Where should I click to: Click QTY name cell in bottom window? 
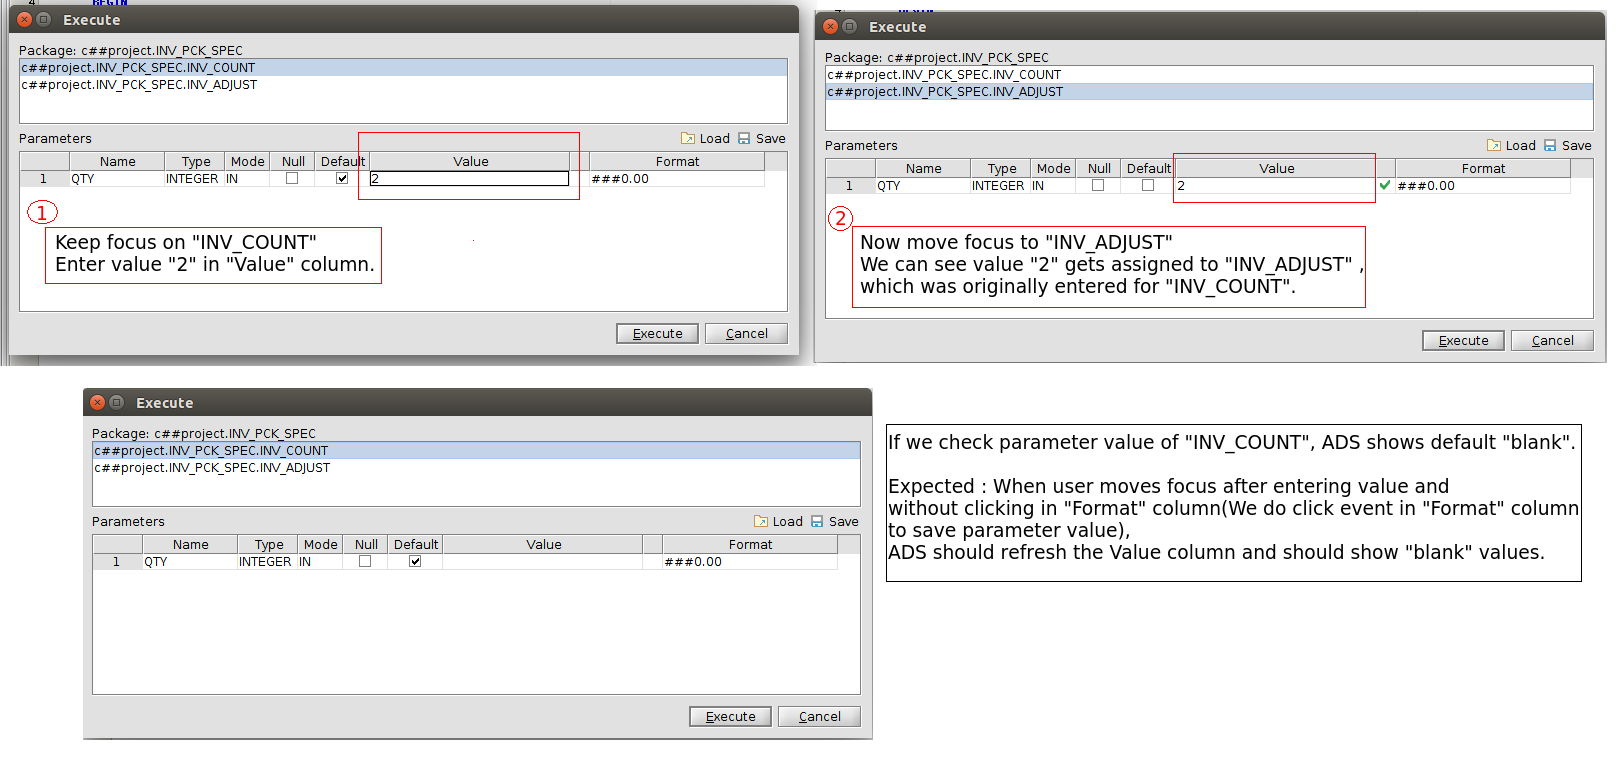pyautogui.click(x=190, y=561)
